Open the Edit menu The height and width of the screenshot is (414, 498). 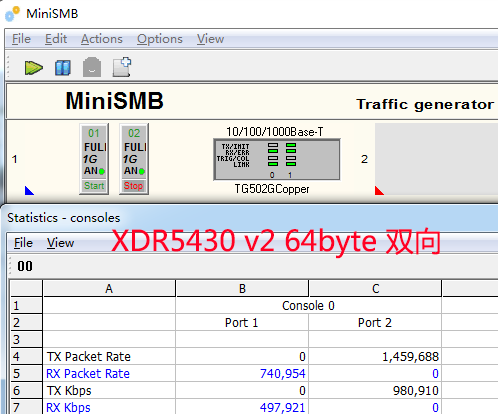(56, 39)
